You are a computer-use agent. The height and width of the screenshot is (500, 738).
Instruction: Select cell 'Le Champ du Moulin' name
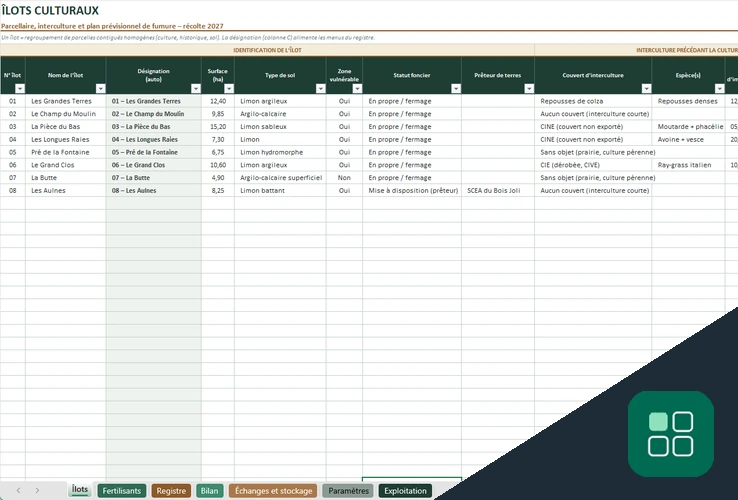click(66, 113)
